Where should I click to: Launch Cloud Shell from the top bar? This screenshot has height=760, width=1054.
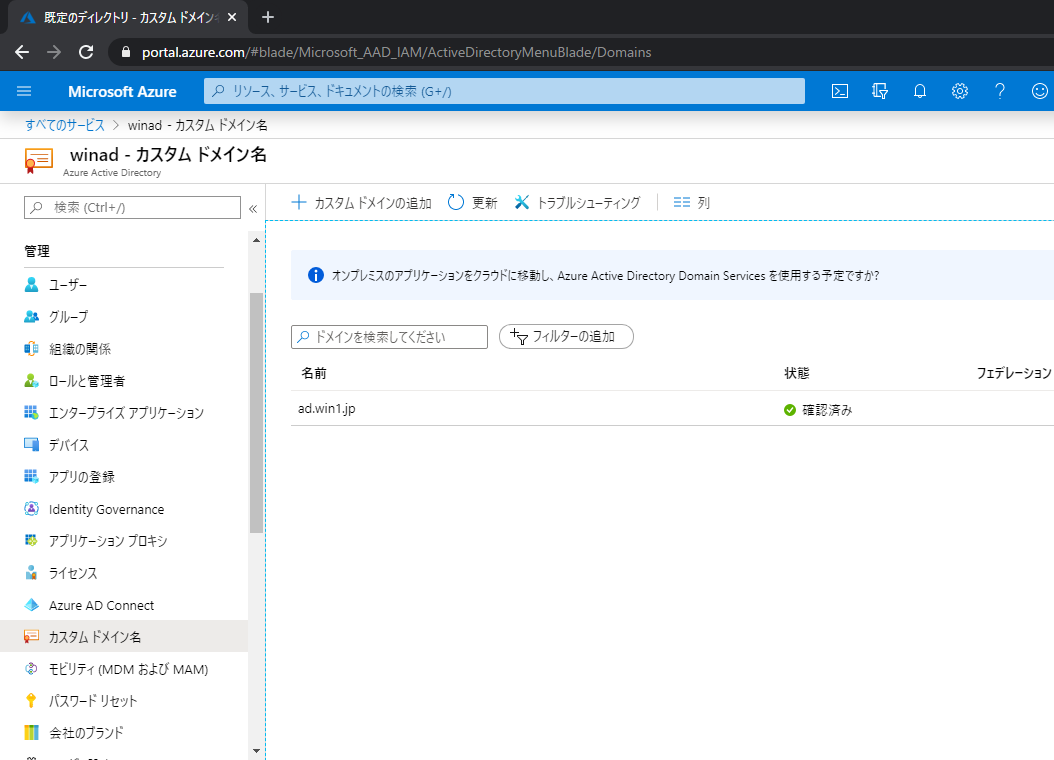pyautogui.click(x=840, y=91)
